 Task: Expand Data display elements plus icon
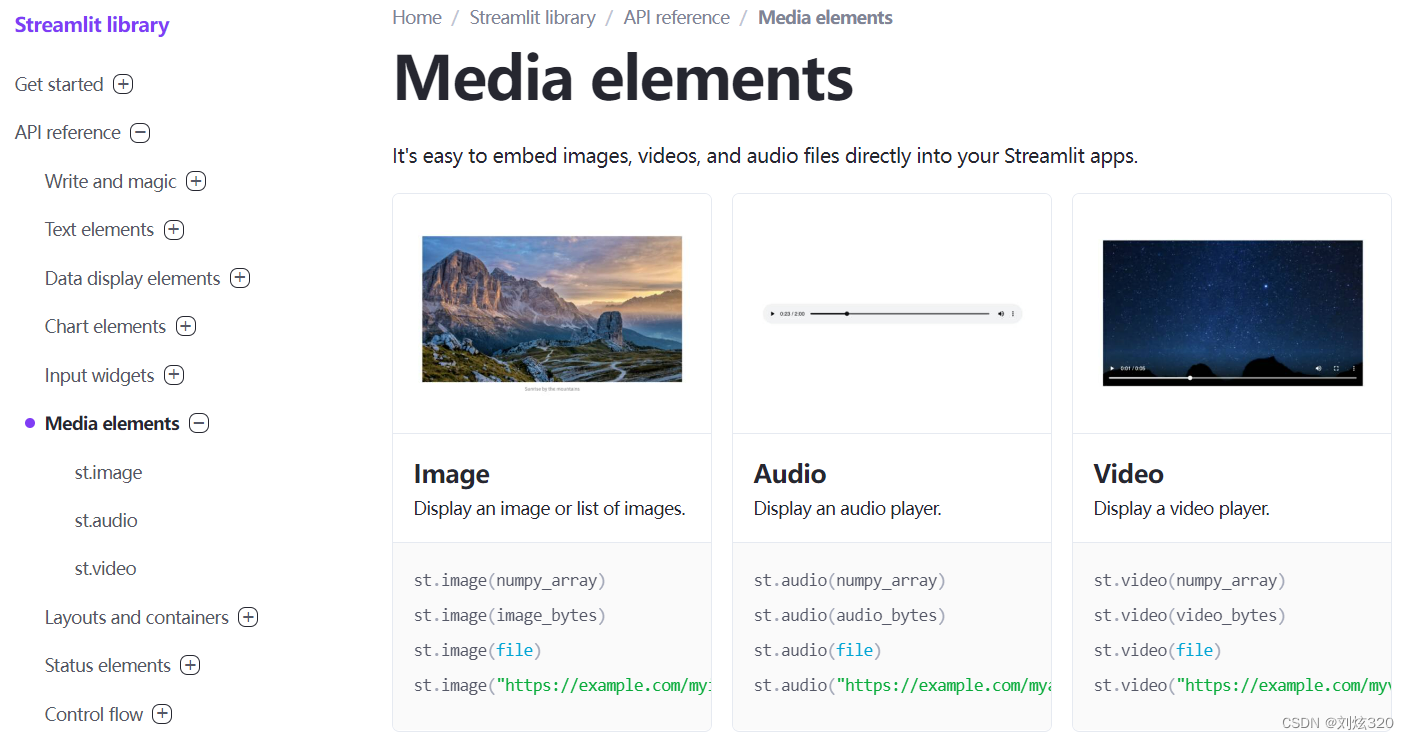pos(240,278)
